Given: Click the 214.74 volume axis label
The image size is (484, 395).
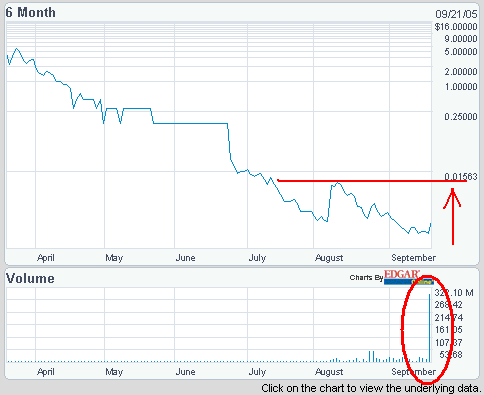Looking at the screenshot, I should point(449,318).
